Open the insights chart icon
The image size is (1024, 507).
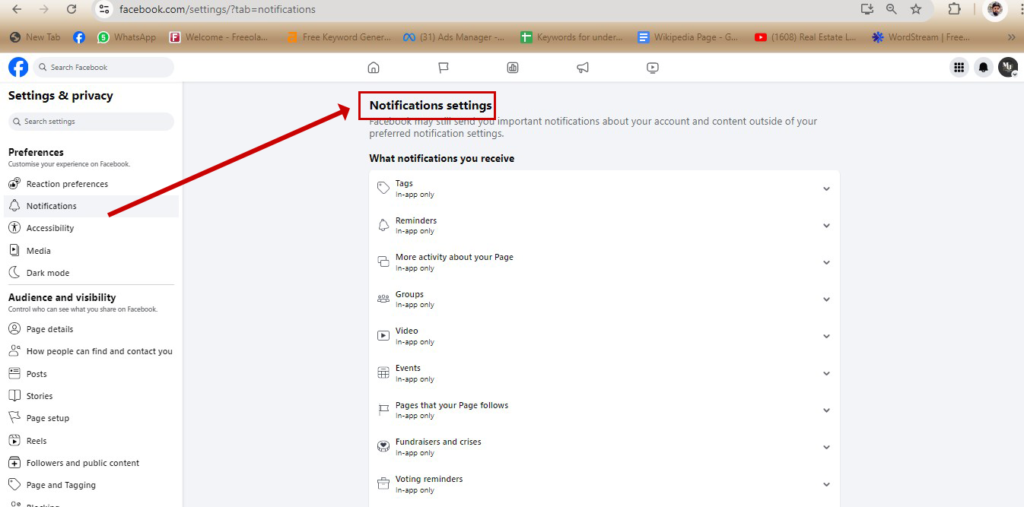click(x=513, y=67)
